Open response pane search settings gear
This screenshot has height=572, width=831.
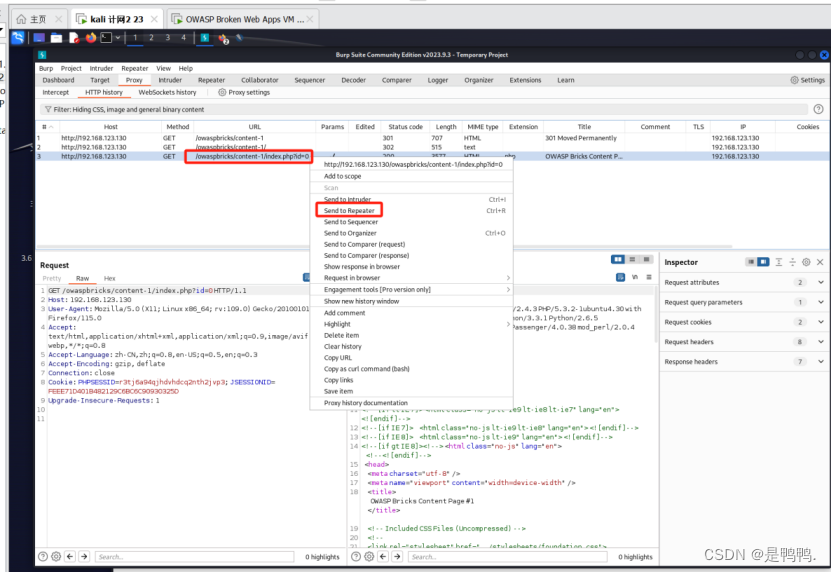(369, 557)
